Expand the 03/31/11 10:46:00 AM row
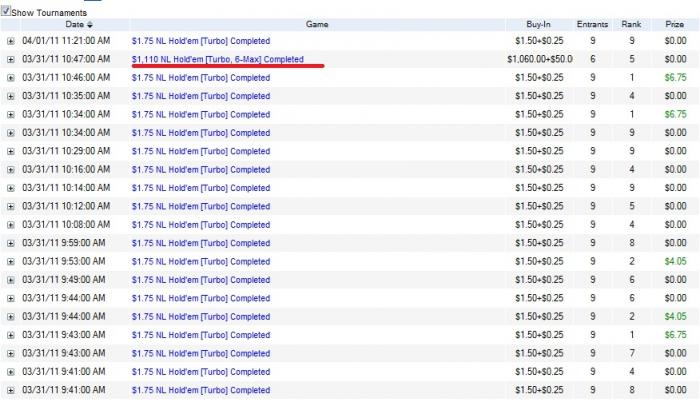 (x=11, y=78)
